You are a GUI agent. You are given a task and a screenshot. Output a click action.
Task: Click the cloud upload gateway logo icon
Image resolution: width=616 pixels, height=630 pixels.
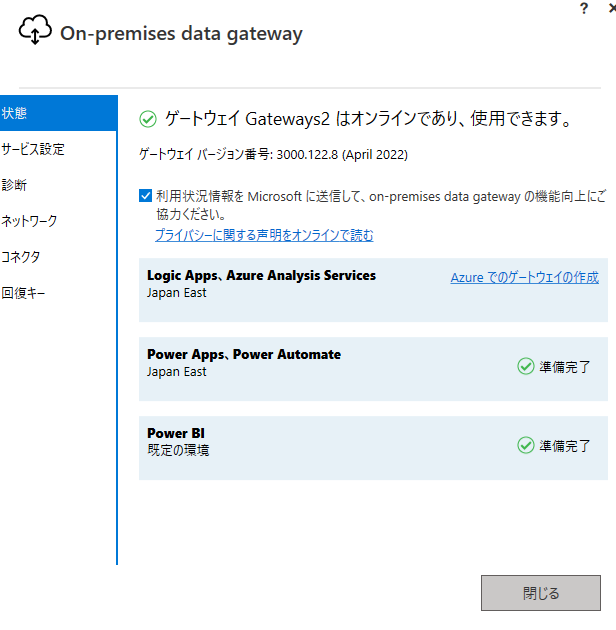pos(35,30)
